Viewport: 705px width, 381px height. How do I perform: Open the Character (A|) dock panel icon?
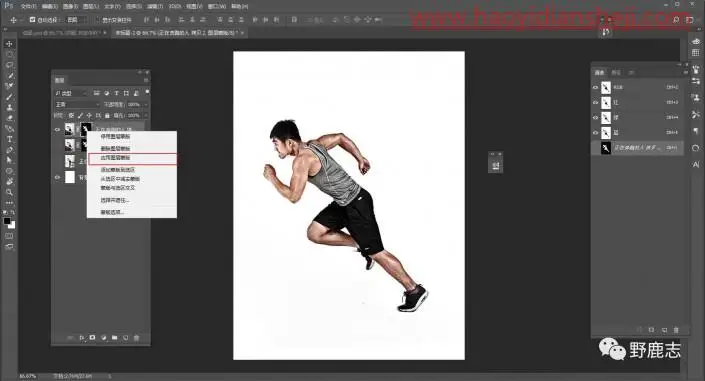(x=696, y=165)
